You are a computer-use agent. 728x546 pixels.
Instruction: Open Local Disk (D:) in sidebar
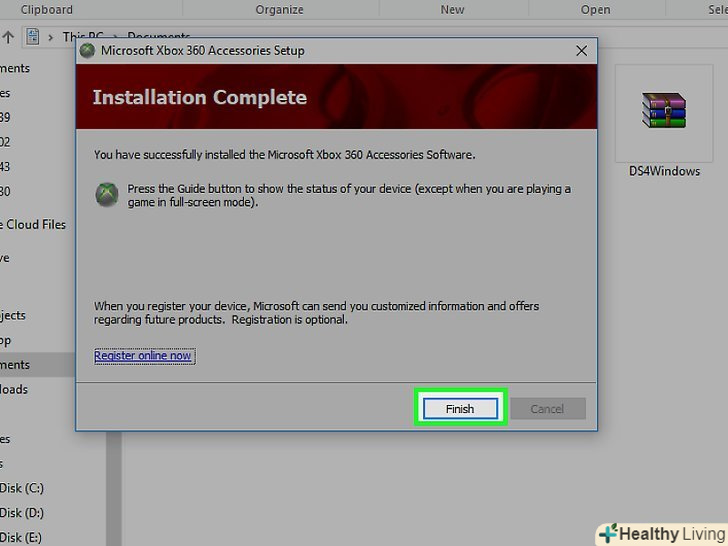tap(22, 513)
